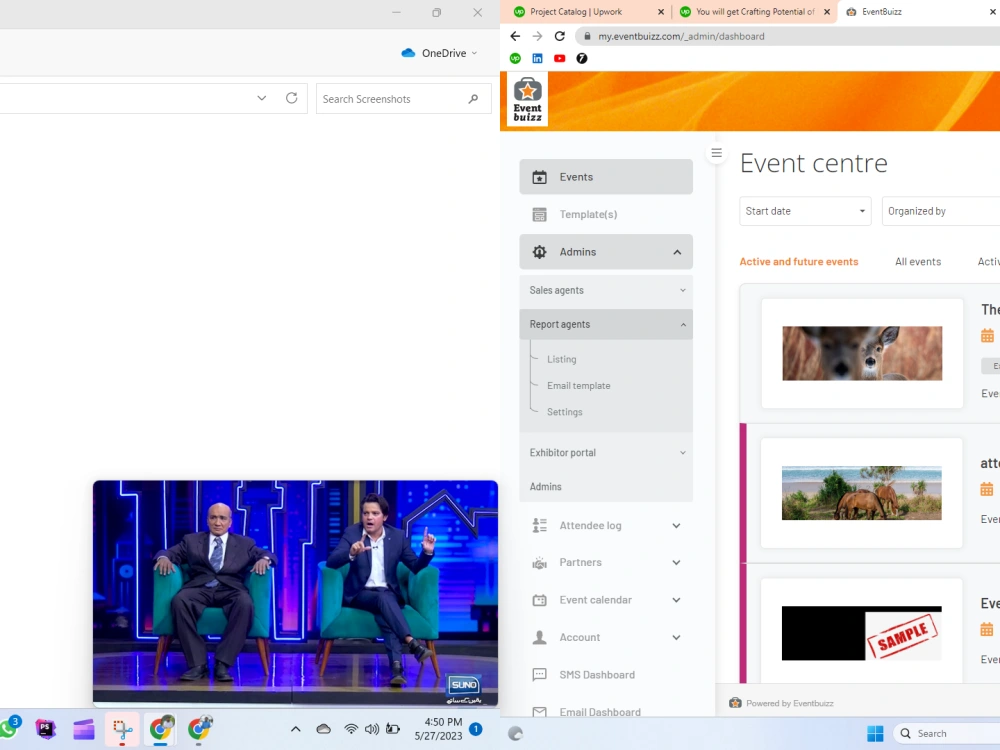Click the OneDrive cloud tray icon
The height and width of the screenshot is (750, 1000).
[323, 729]
